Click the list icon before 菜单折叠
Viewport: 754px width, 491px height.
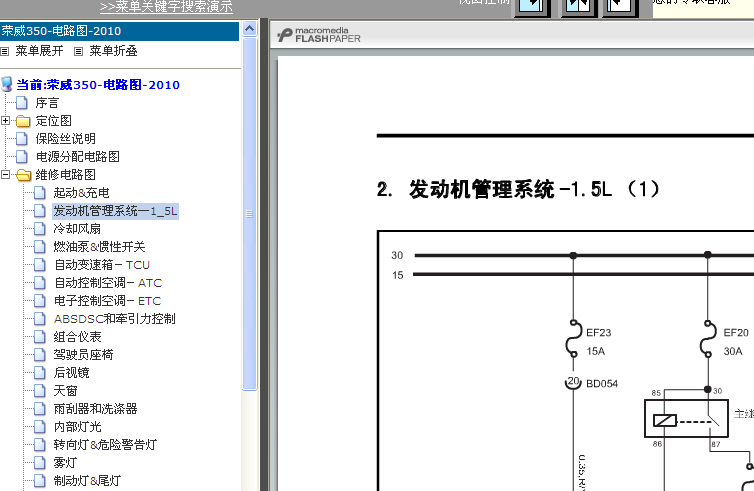78,51
